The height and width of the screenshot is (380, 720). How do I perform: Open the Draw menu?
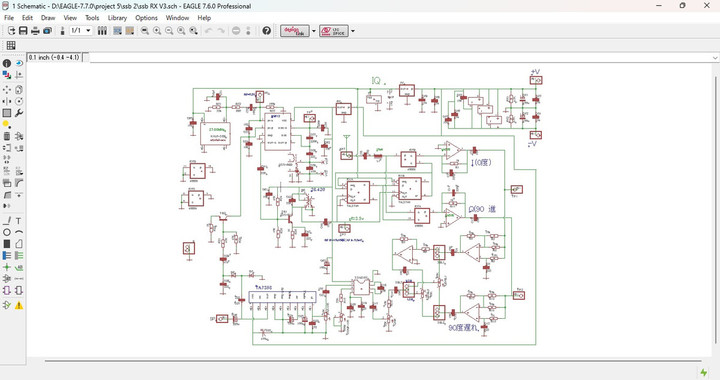click(x=48, y=18)
